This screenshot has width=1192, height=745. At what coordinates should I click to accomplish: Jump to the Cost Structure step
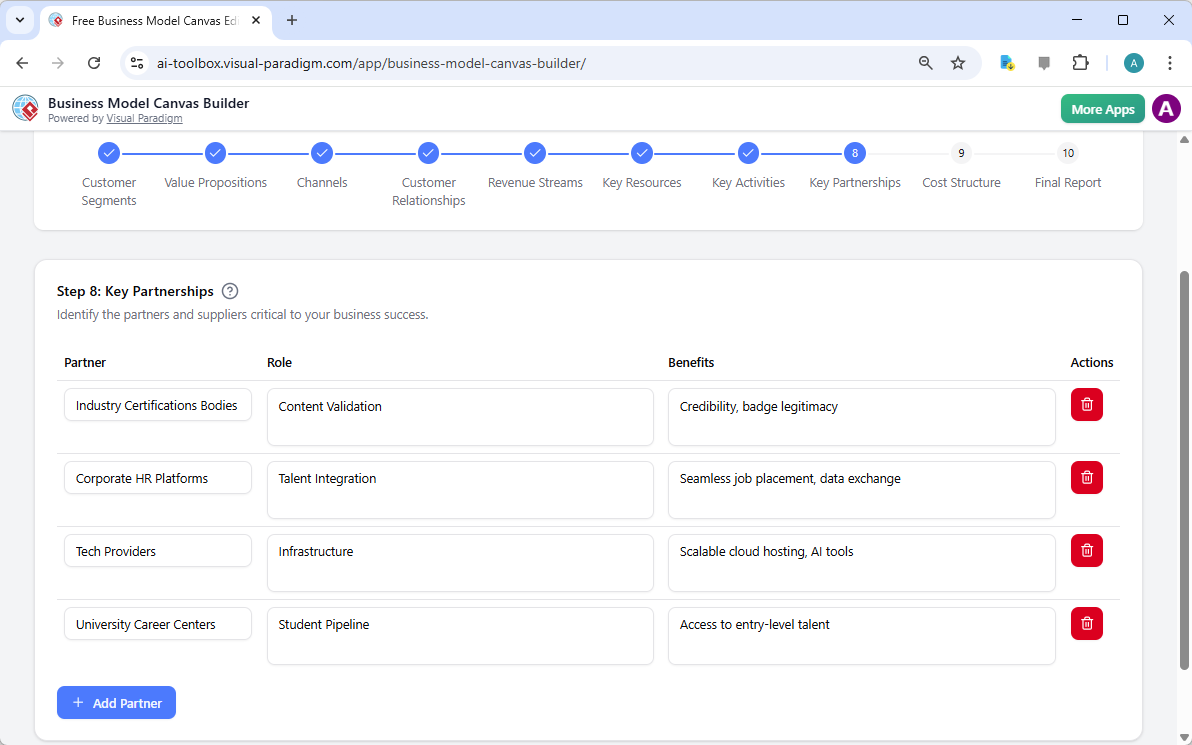click(x=961, y=153)
